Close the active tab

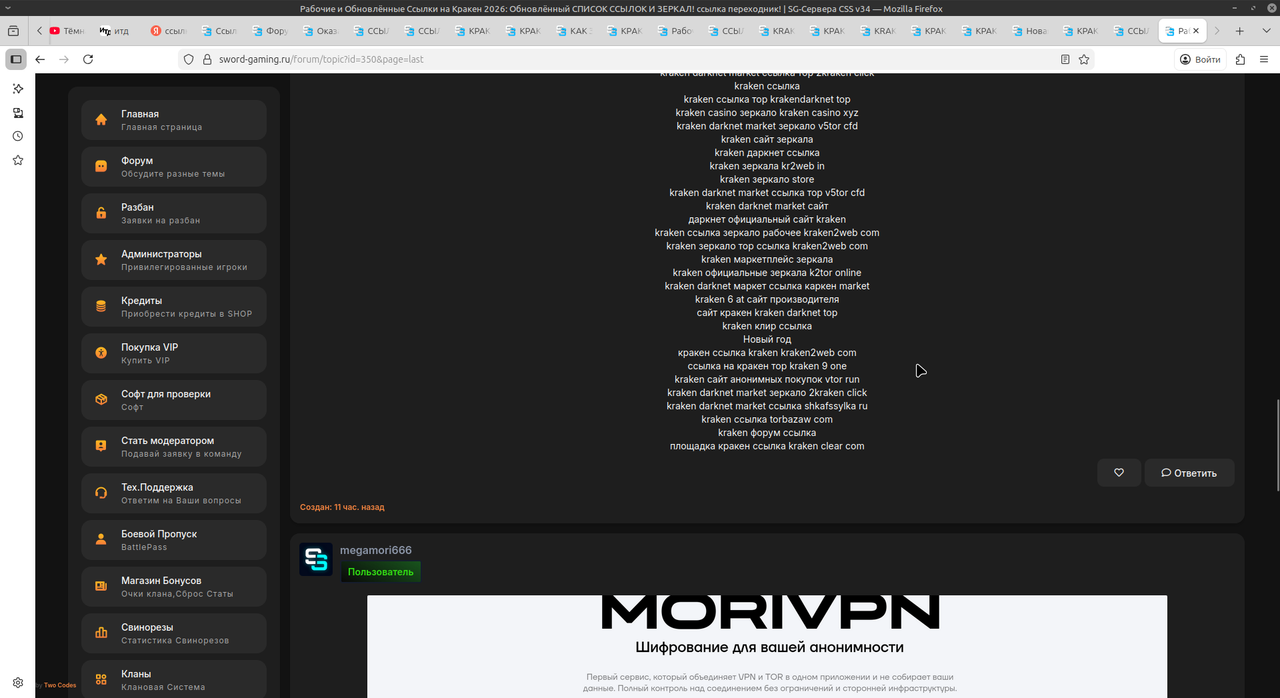pyautogui.click(x=1196, y=31)
